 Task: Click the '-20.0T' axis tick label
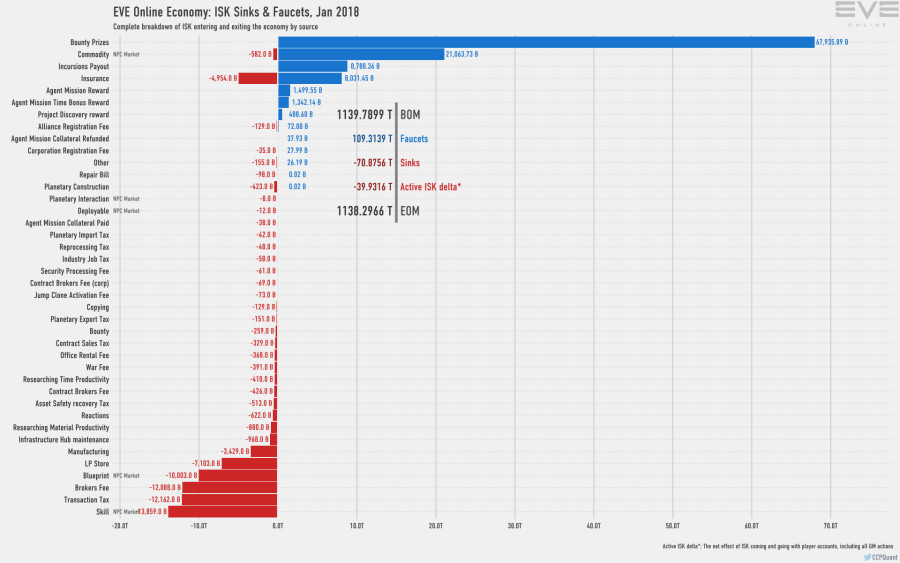tap(120, 526)
